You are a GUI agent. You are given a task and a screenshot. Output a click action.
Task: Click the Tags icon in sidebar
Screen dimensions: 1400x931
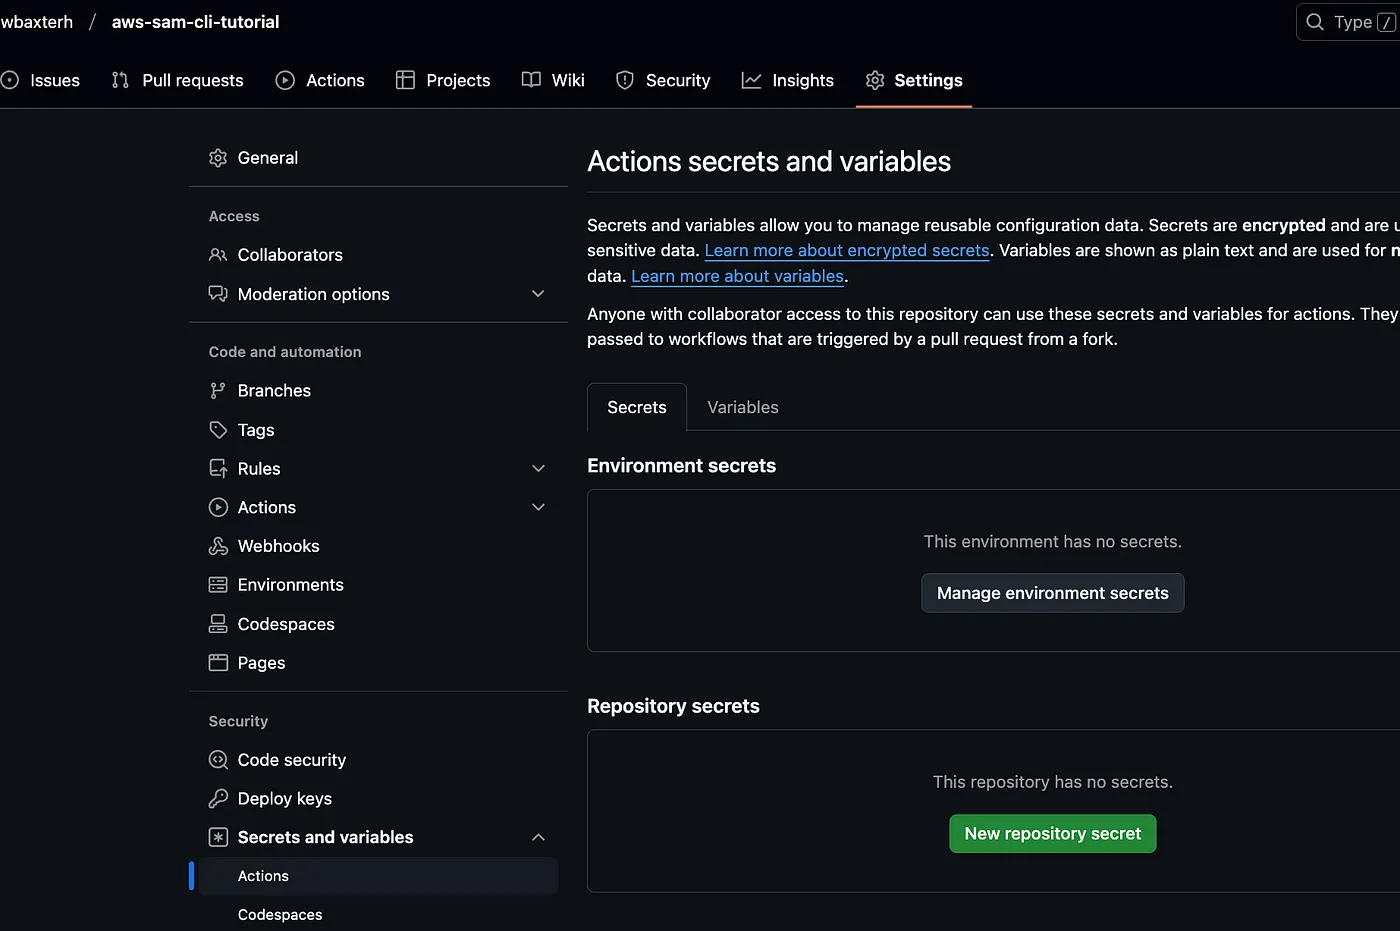218,430
